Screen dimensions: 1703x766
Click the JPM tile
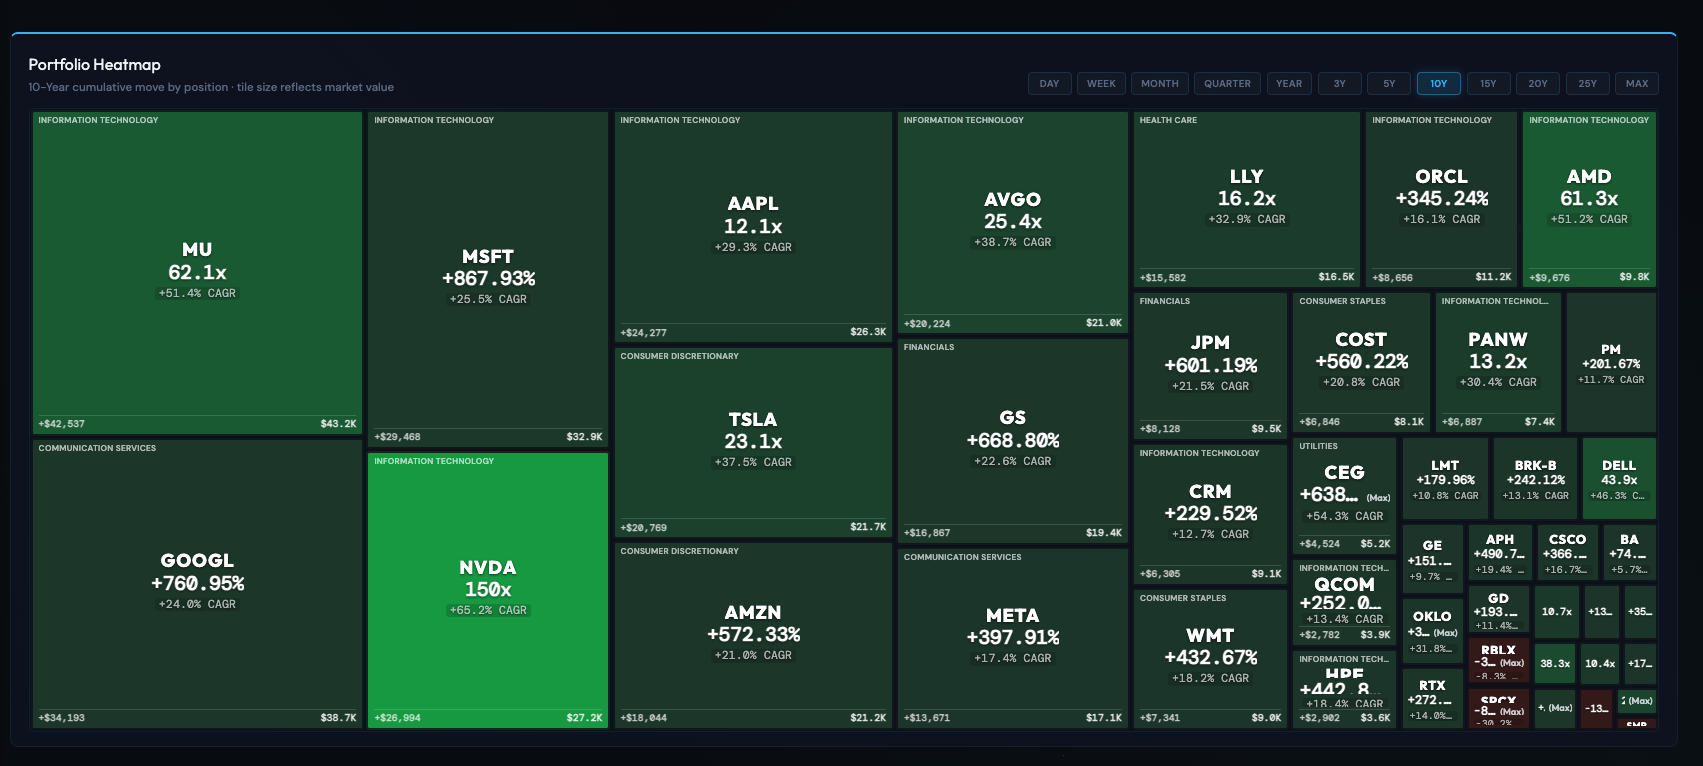click(x=1210, y=365)
